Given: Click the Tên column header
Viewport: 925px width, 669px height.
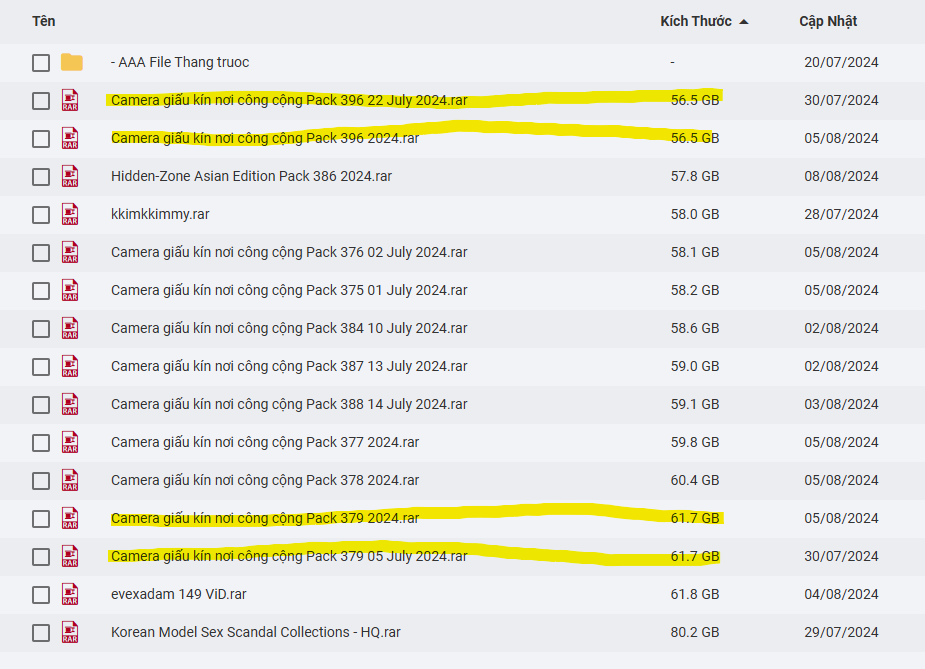Looking at the screenshot, I should click(43, 21).
